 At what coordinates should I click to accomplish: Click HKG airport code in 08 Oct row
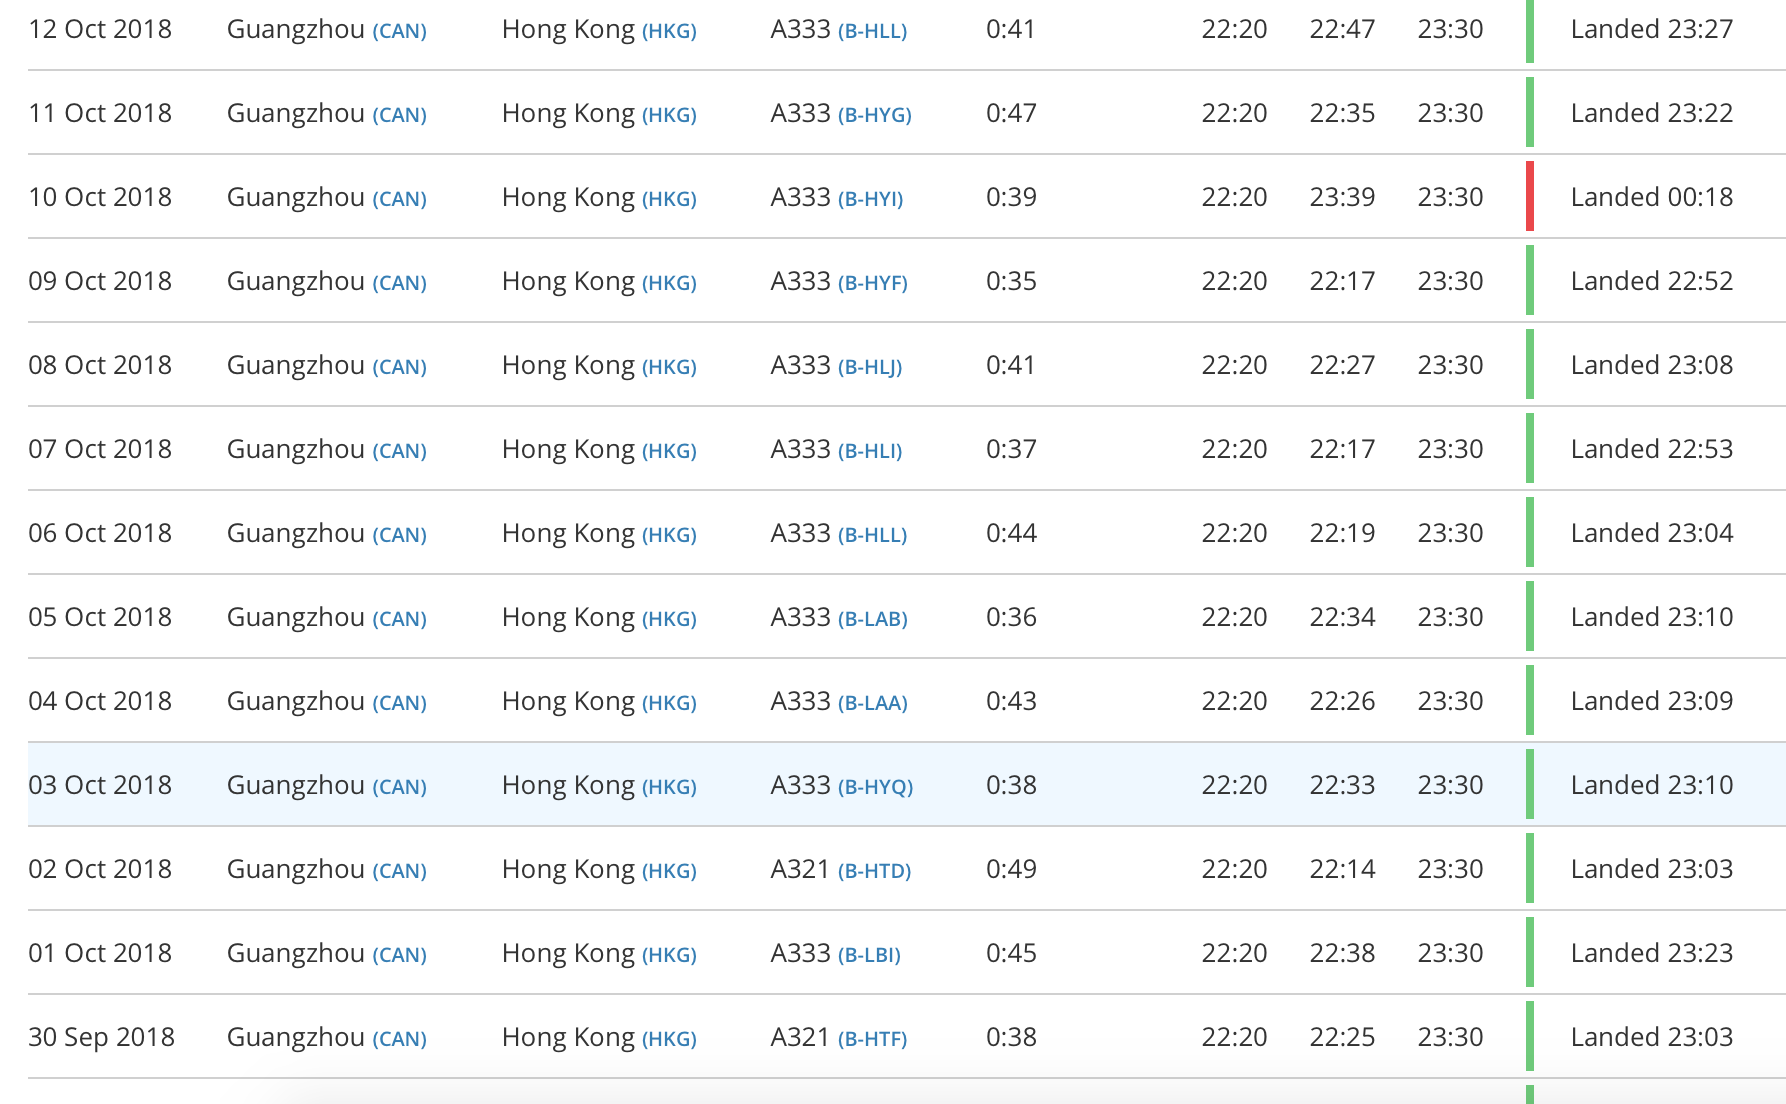[669, 367]
